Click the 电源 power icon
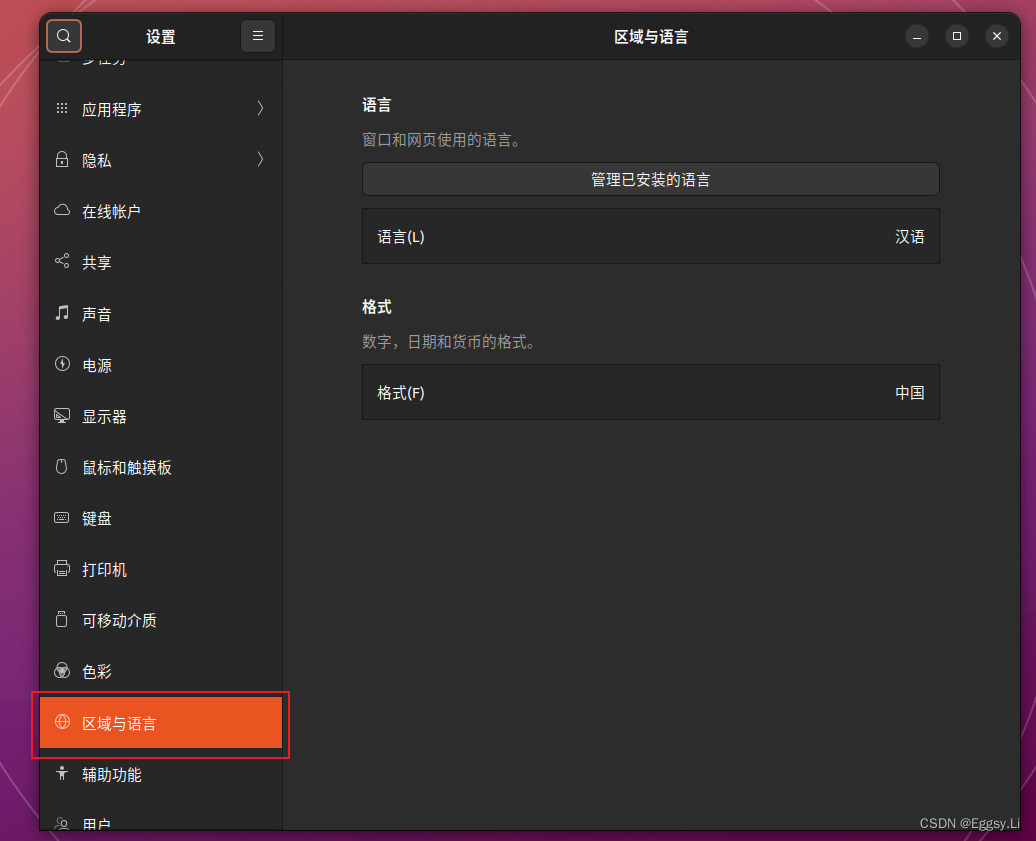The height and width of the screenshot is (841, 1036). 62,364
